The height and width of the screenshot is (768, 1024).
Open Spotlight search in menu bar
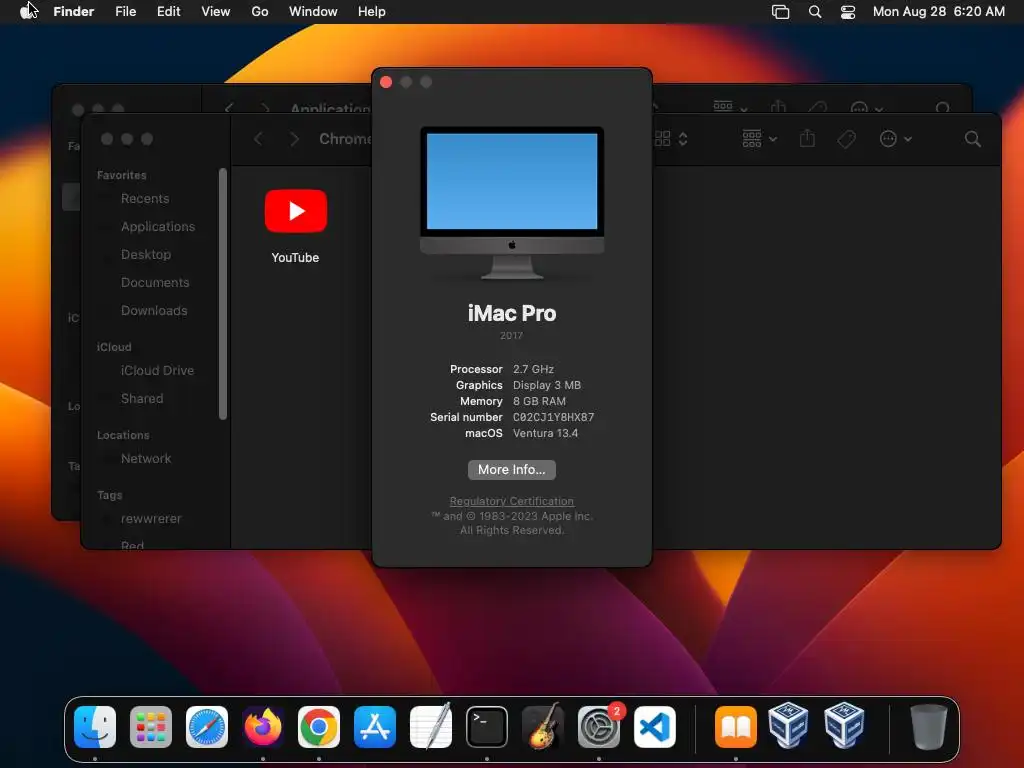(x=815, y=11)
